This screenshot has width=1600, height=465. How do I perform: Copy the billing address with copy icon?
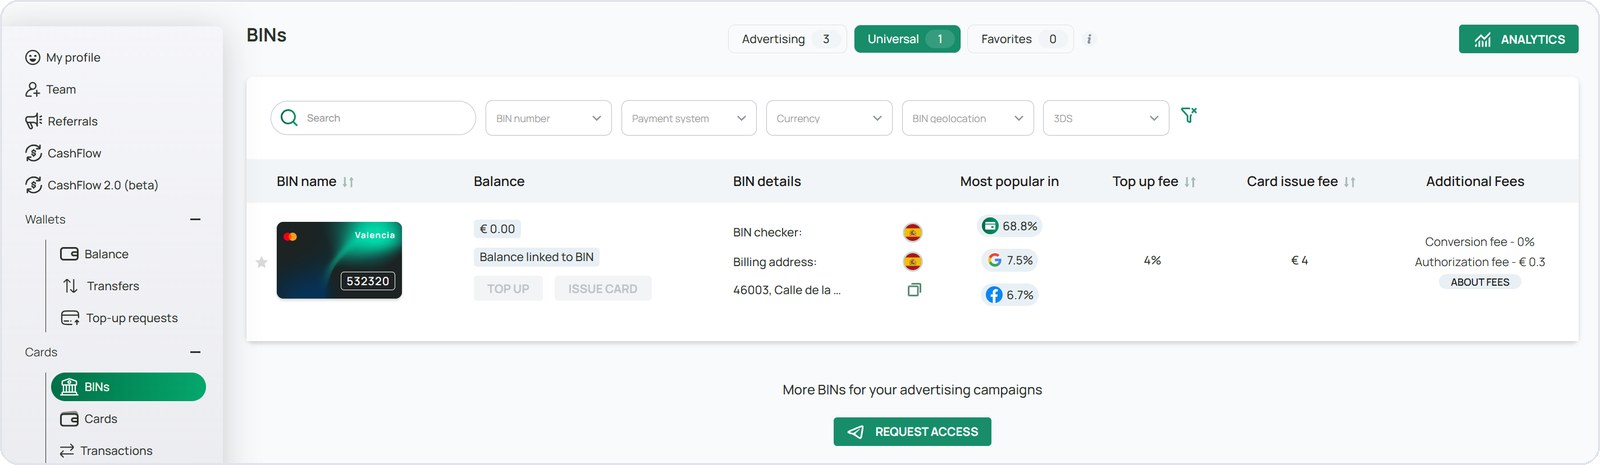pyautogui.click(x=914, y=290)
